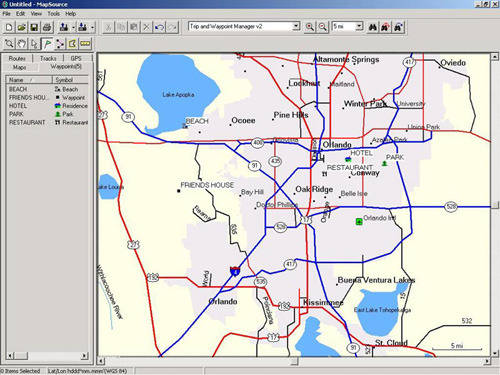Screen dimensions: 500x375
Task: Select the Route tool icon
Action: coord(60,44)
